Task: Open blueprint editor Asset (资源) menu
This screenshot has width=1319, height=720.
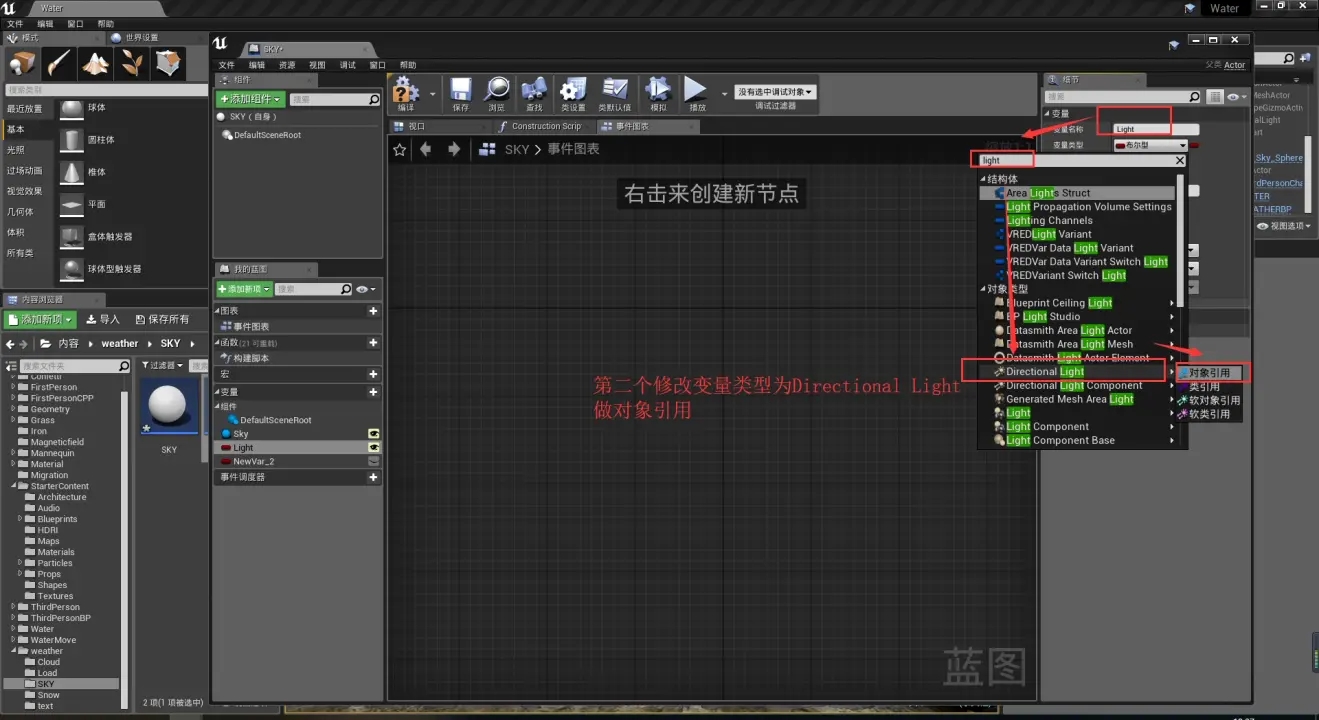Action: tap(287, 65)
